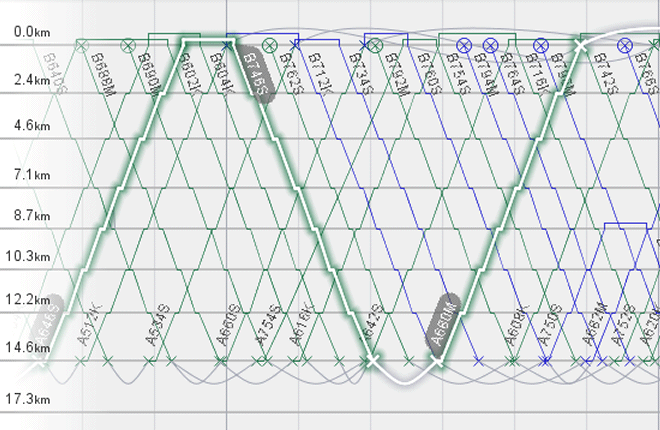This screenshot has height=430, width=660.
Task: Click green circled-X marker above B734S
Action: [x=373, y=45]
